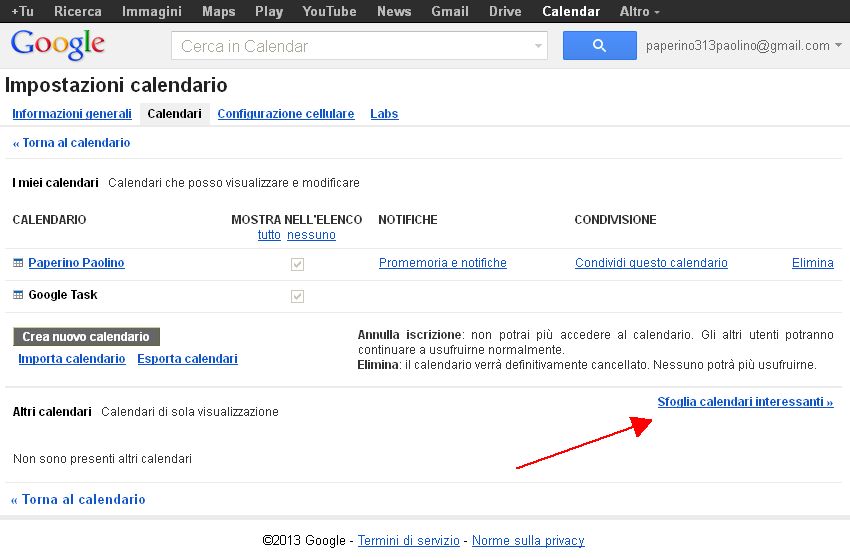The width and height of the screenshot is (850, 558).
Task: Click Crea nuovo calendario button
Action: pyautogui.click(x=86, y=337)
